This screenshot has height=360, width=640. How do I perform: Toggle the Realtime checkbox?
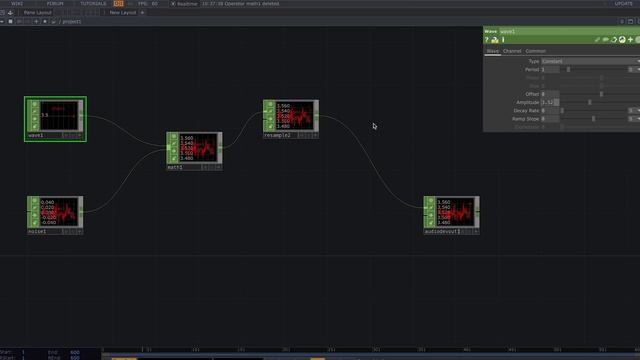coord(173,4)
